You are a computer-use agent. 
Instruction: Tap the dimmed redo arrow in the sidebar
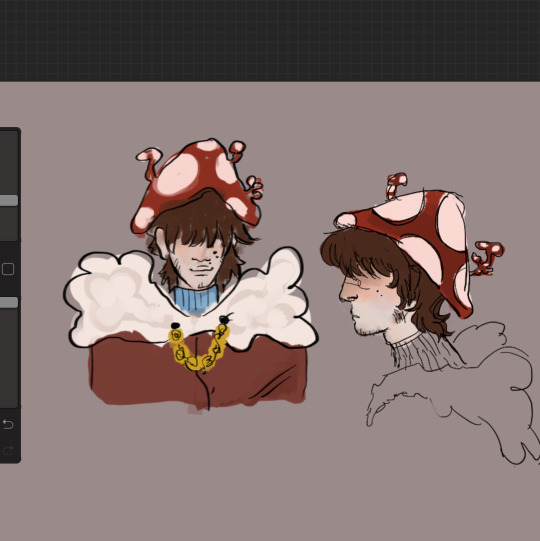click(x=8, y=450)
